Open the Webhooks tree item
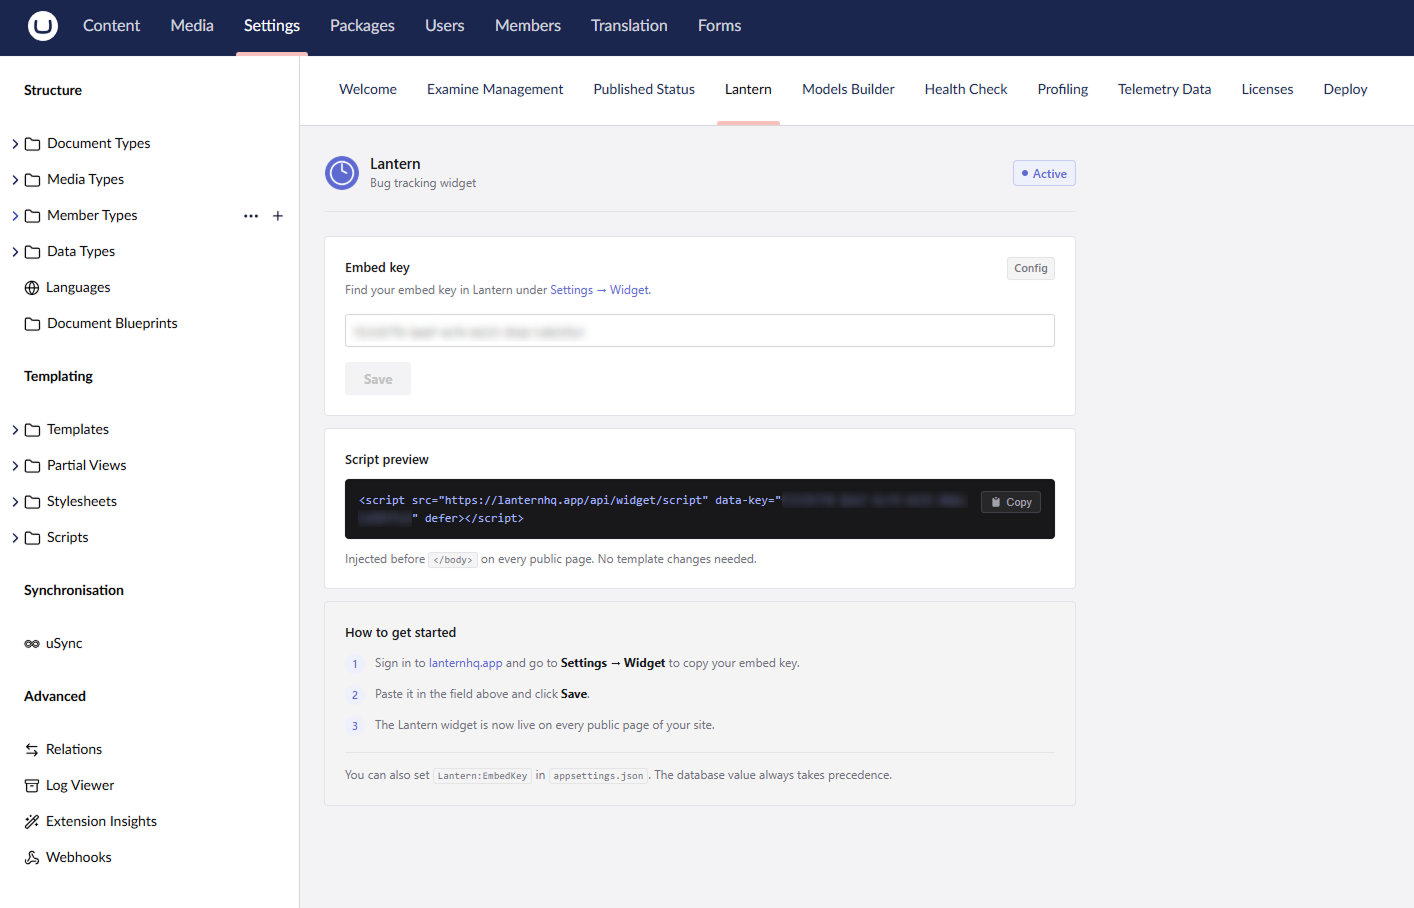 79,858
